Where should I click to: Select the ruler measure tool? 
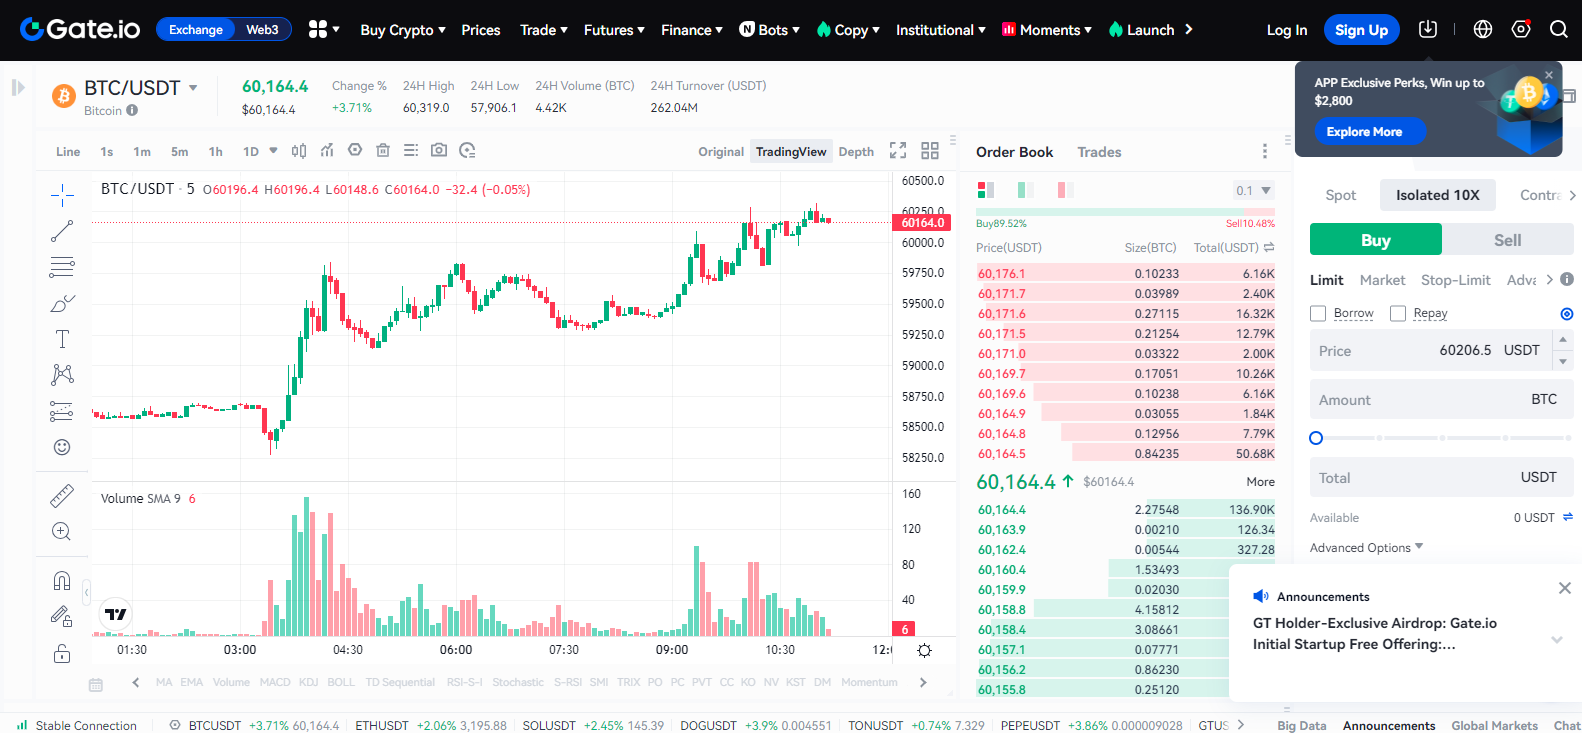62,495
